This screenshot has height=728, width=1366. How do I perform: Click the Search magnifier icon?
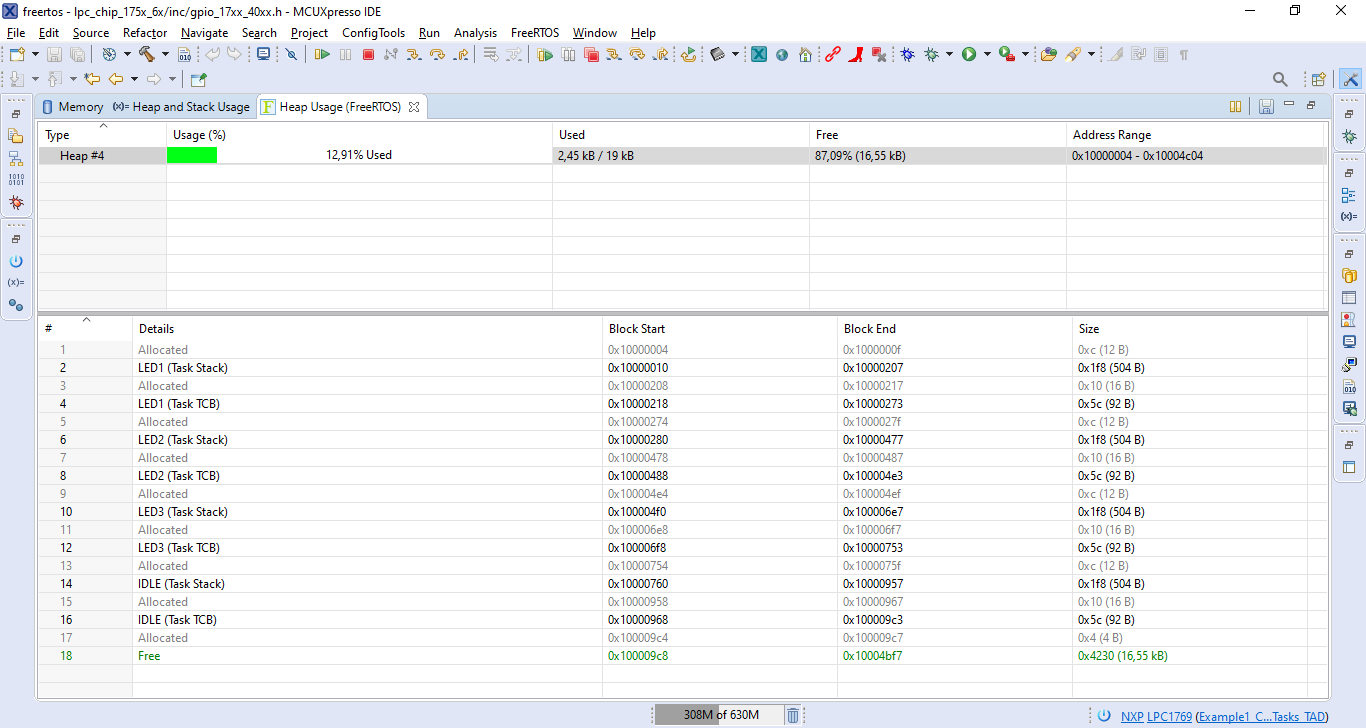(x=1280, y=79)
